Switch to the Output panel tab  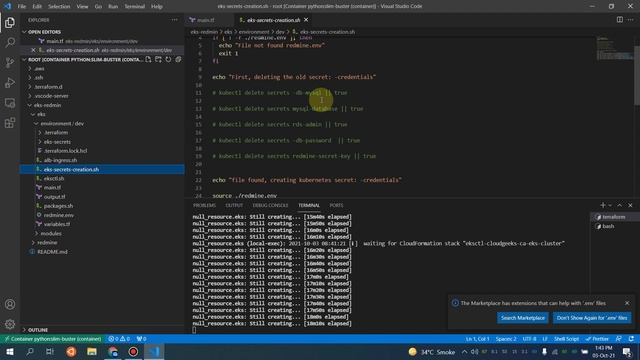pos(234,205)
